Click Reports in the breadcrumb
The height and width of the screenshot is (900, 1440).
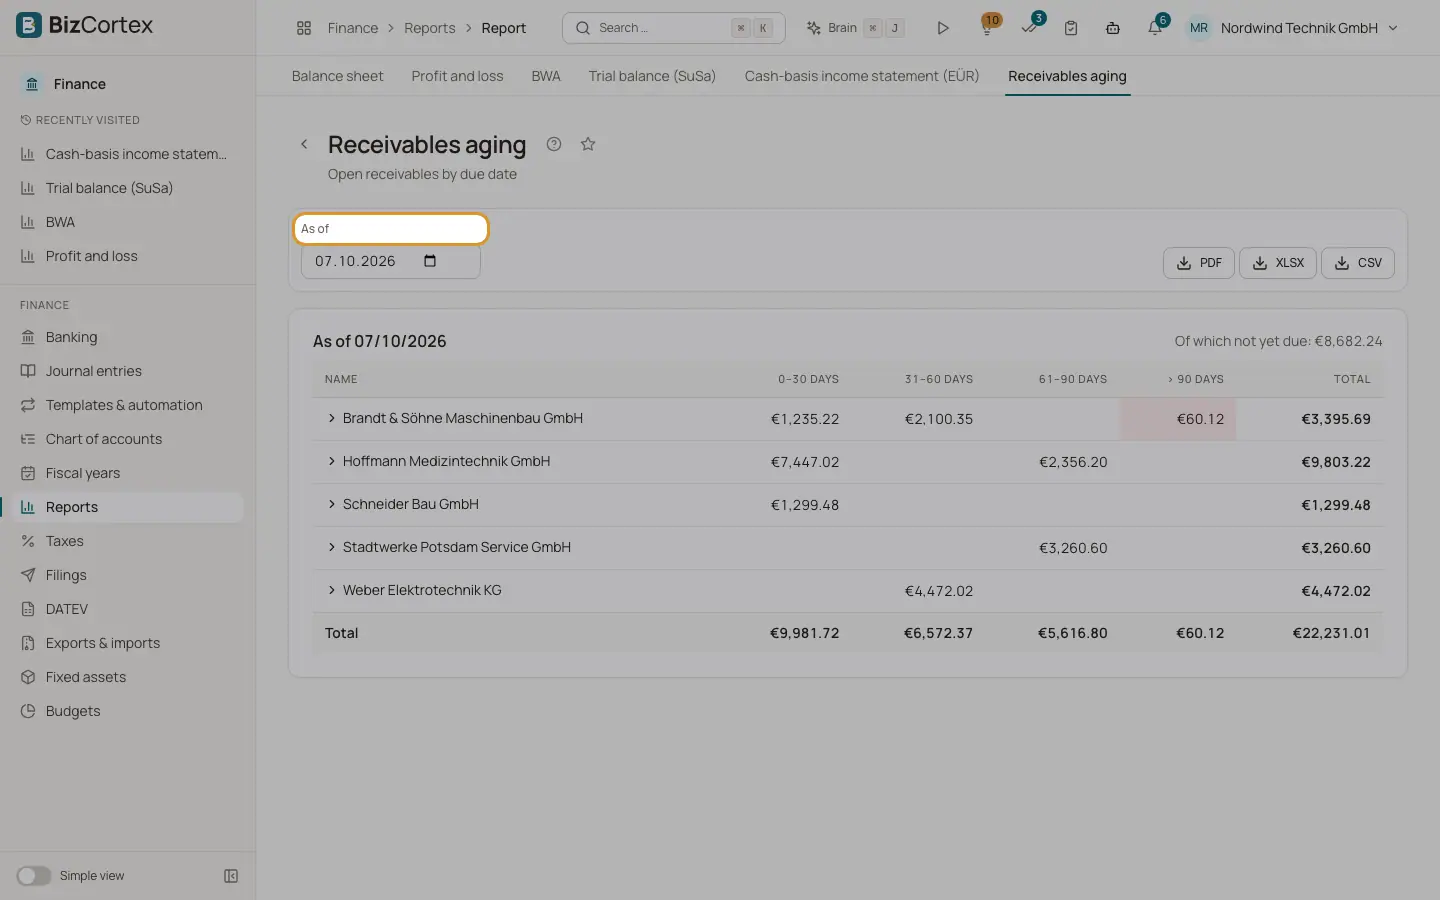coord(430,28)
